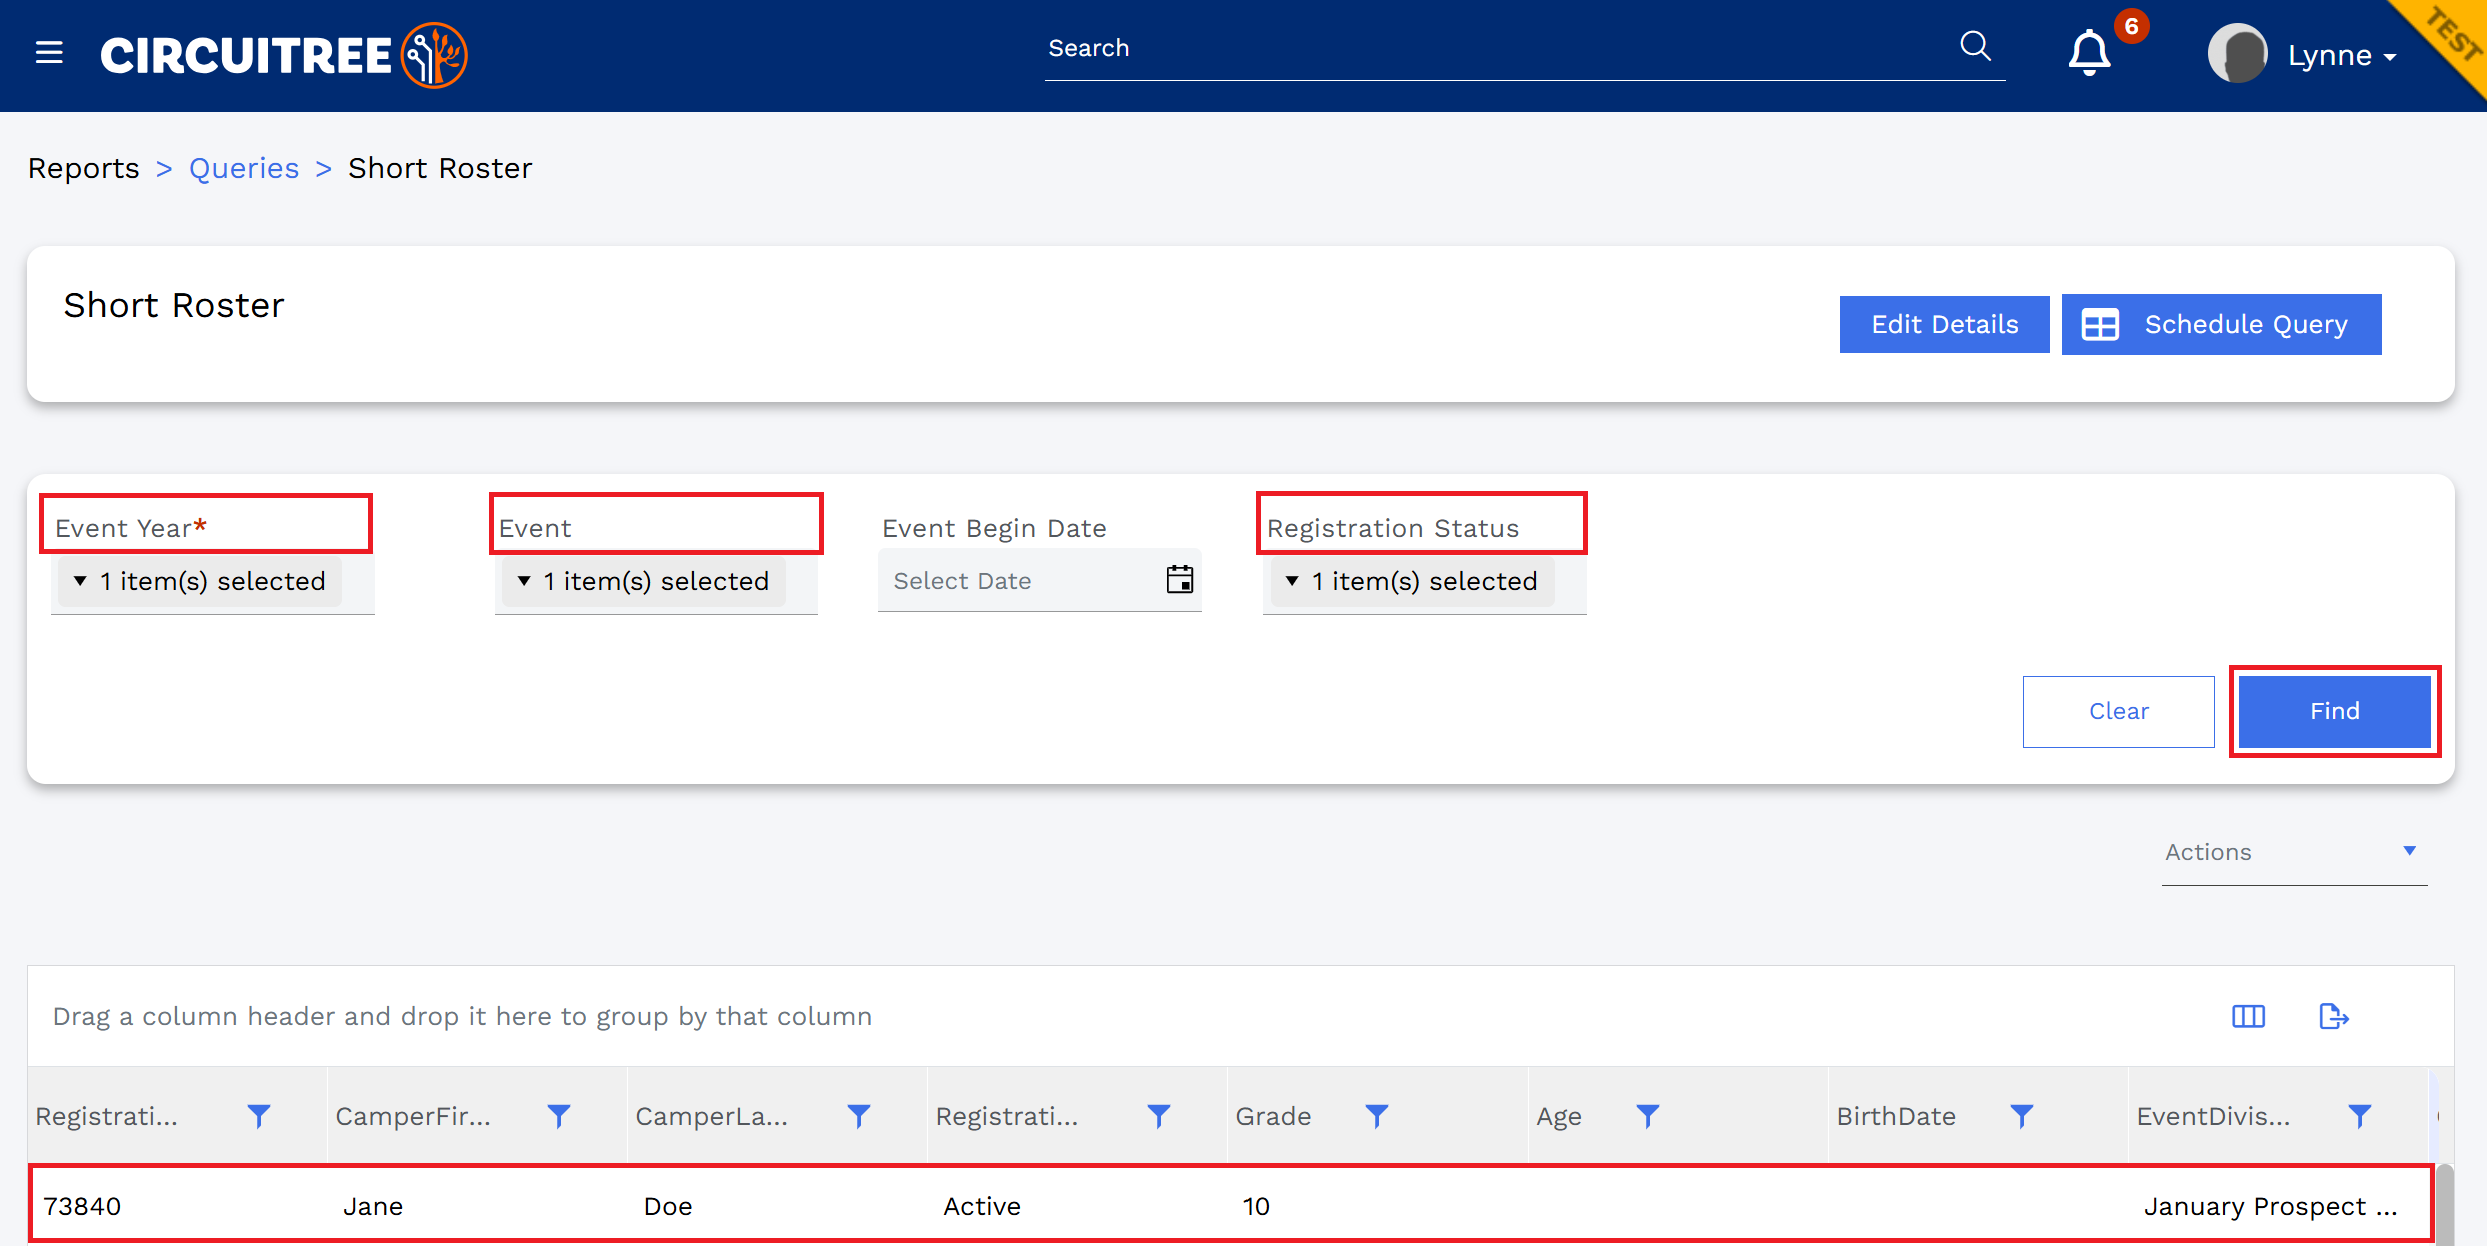Go to Reports breadcrumb
The width and height of the screenshot is (2487, 1246).
(84, 168)
